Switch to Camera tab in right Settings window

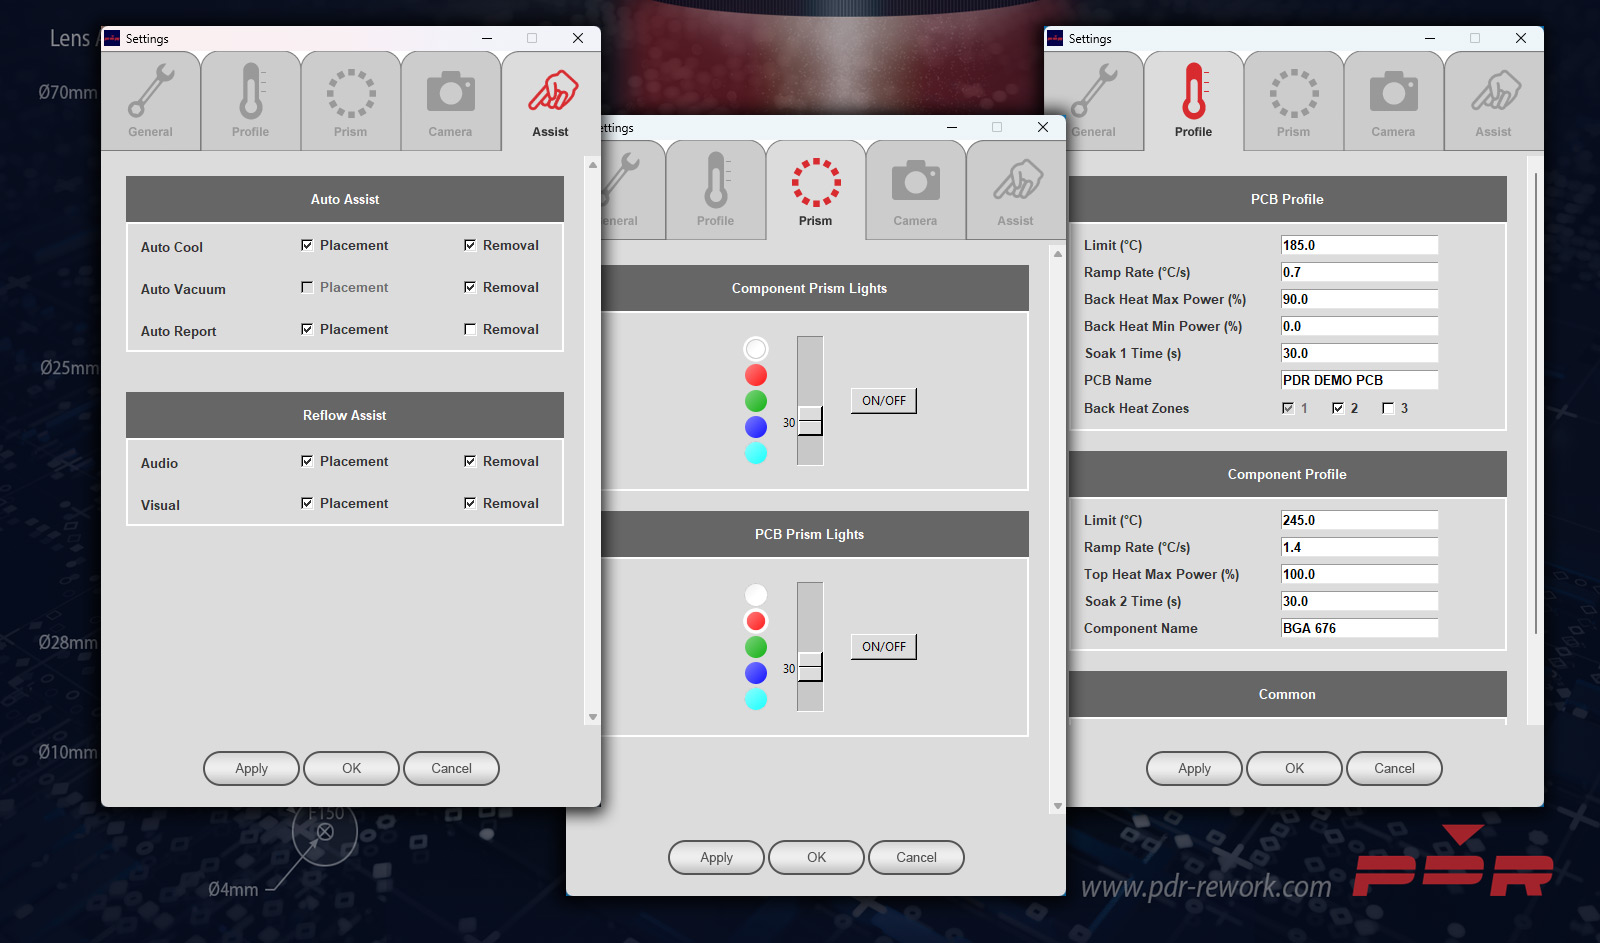(1394, 101)
